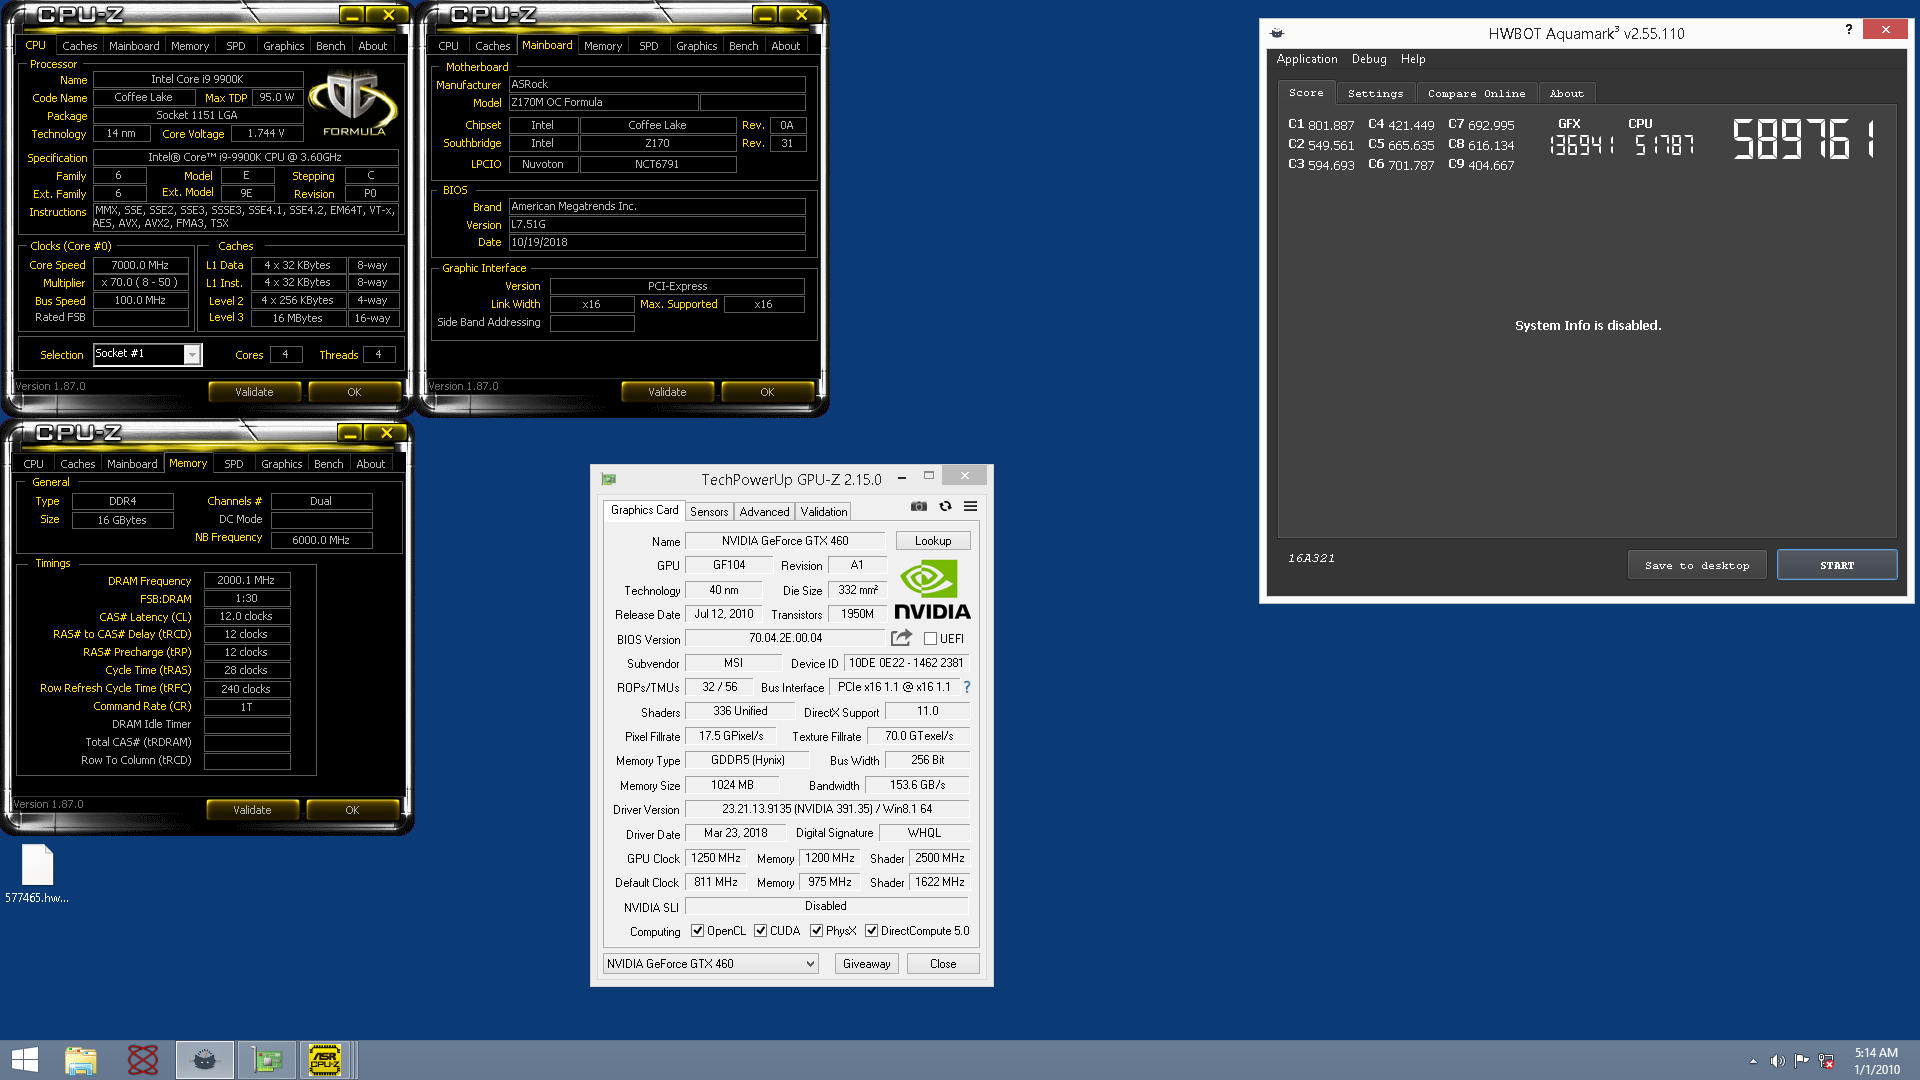Take a GPU-Z screenshot with the camera icon
This screenshot has width=1920, height=1080.
point(919,507)
